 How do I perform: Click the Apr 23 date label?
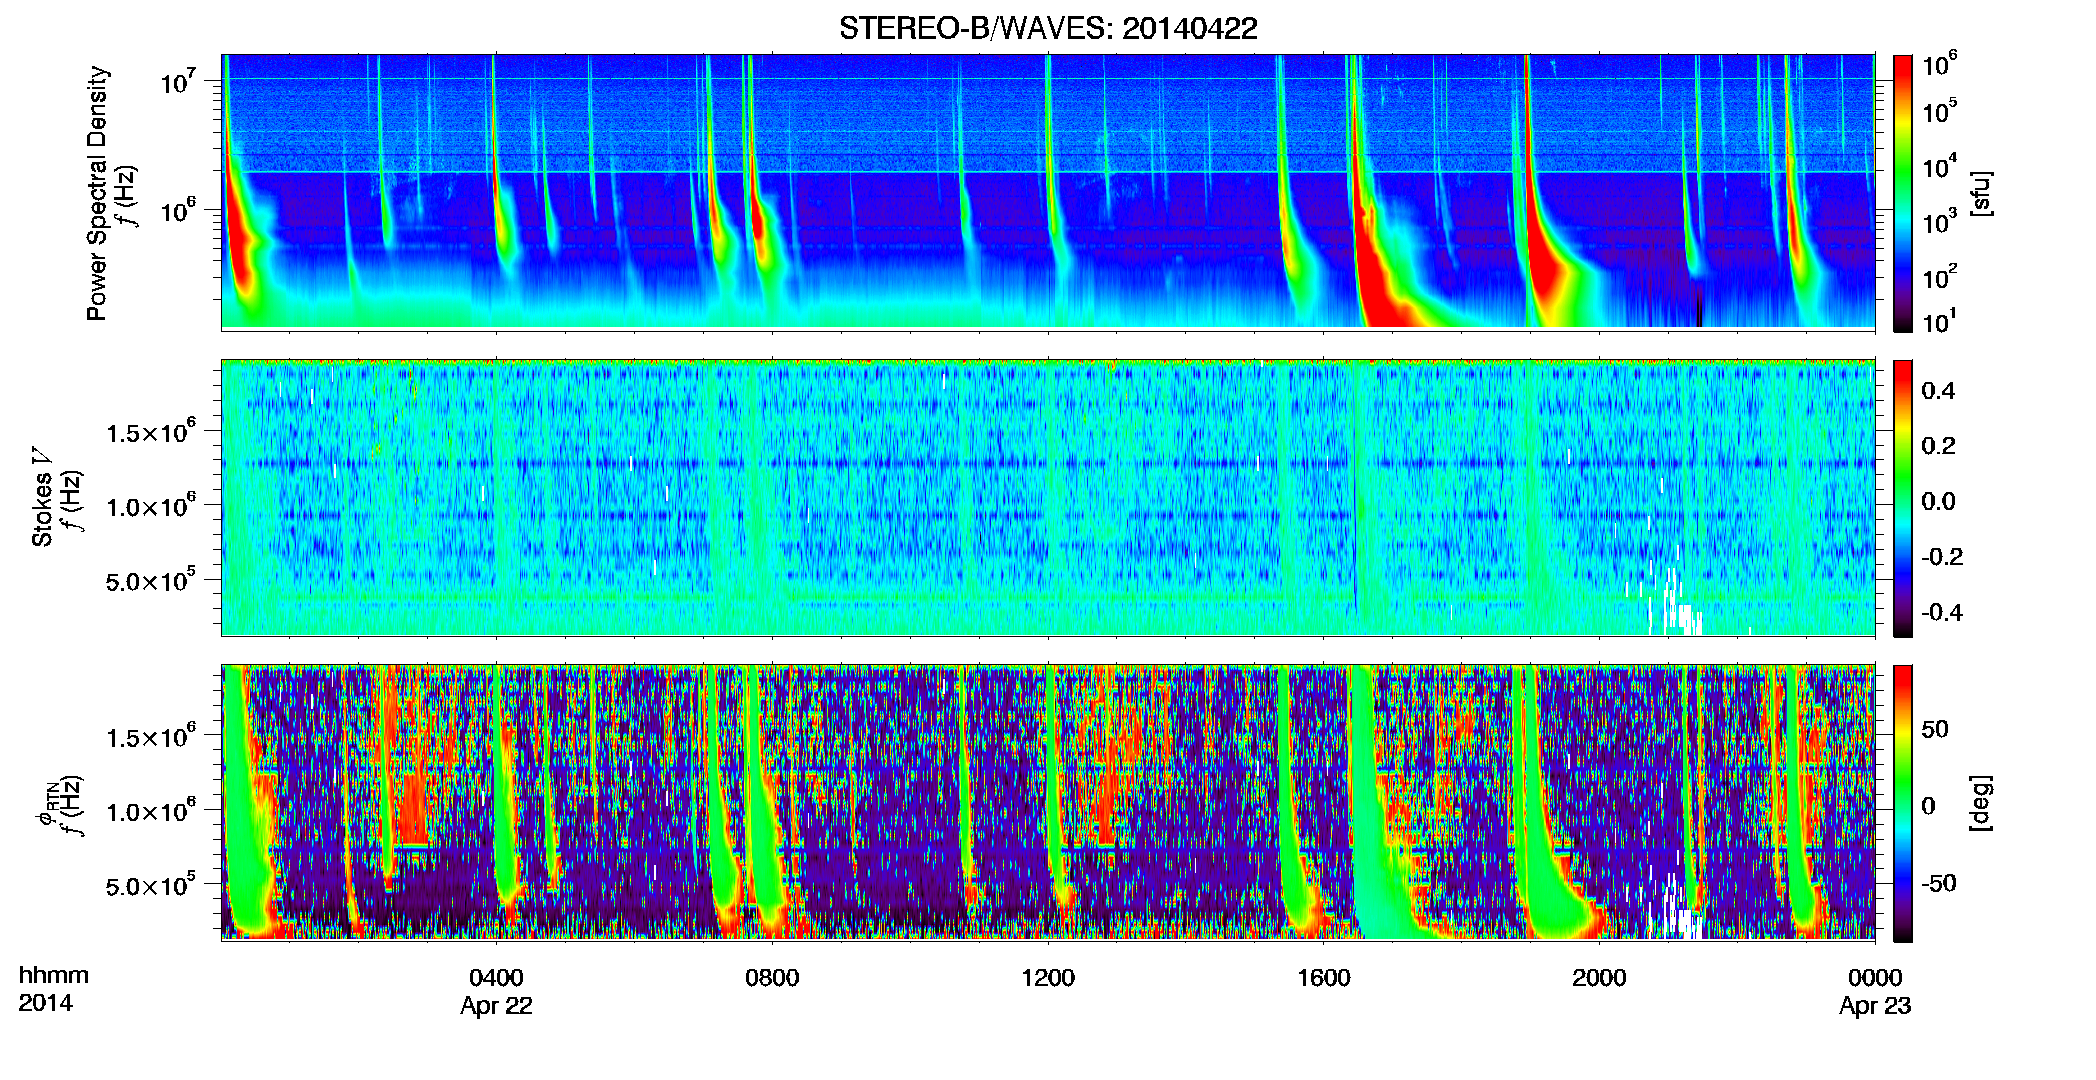tap(1875, 1006)
